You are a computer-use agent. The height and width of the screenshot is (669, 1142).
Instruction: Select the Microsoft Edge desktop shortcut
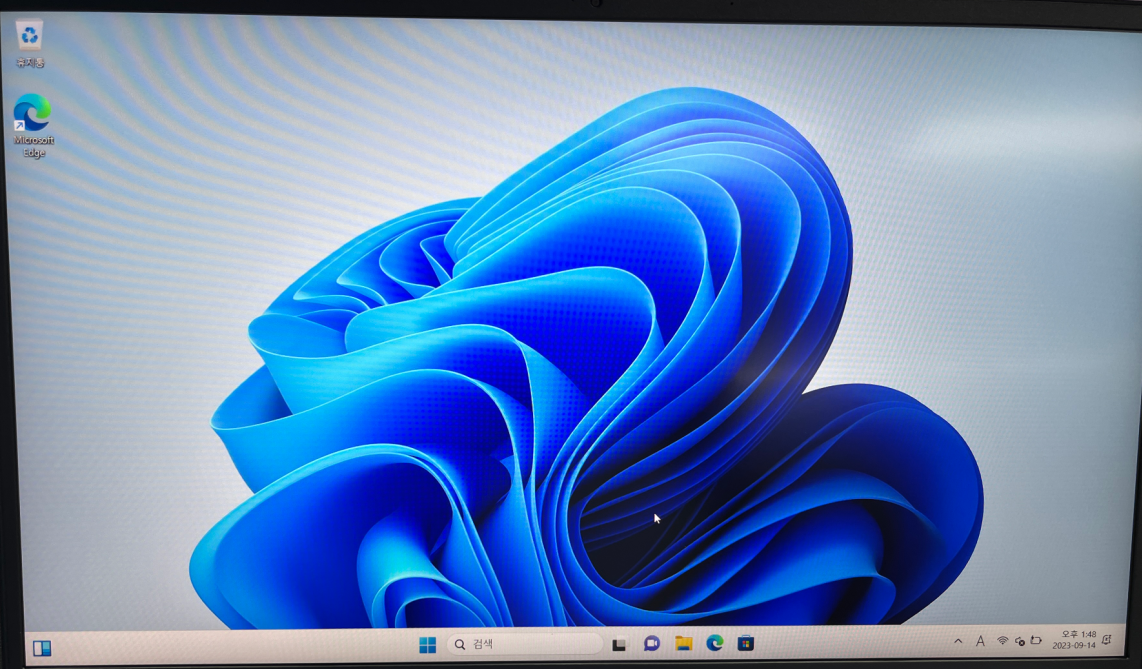(x=34, y=125)
